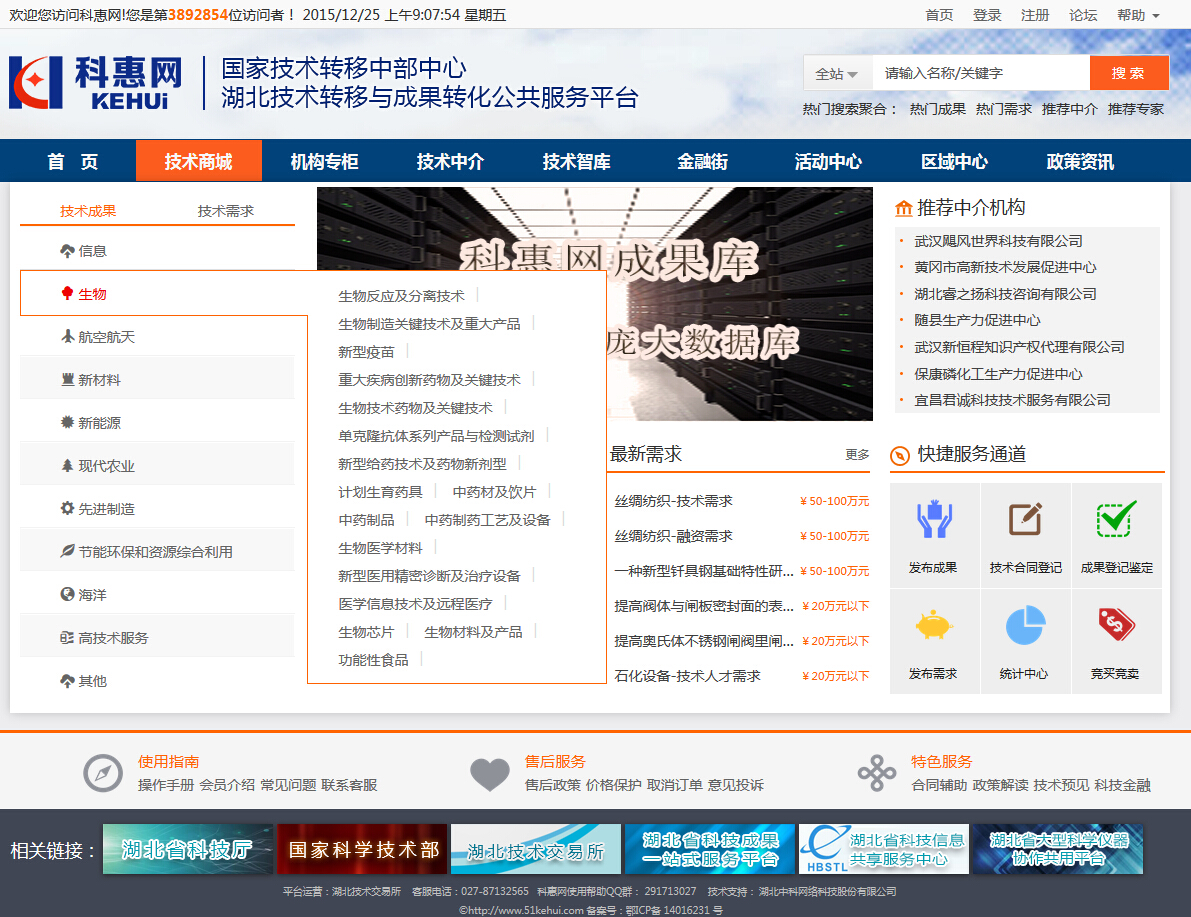Open 技术智库 navigation item

click(x=577, y=161)
